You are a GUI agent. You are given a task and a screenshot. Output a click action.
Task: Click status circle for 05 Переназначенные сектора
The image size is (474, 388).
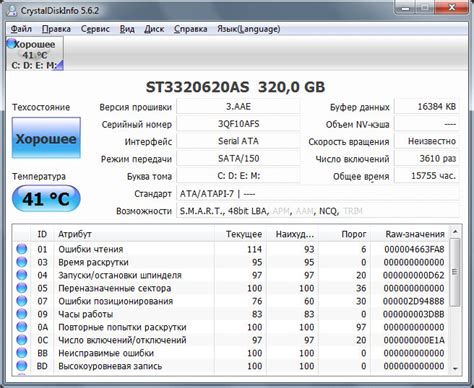tap(22, 288)
